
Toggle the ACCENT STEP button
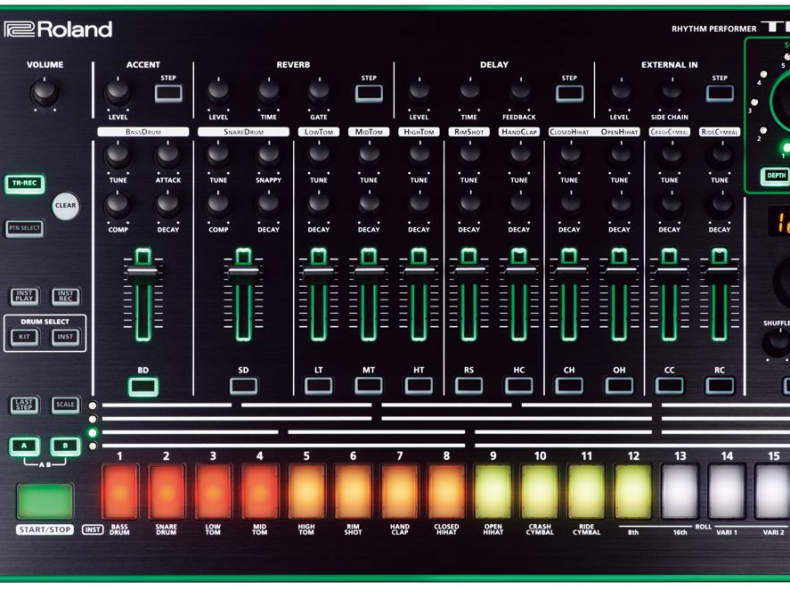coord(168,93)
